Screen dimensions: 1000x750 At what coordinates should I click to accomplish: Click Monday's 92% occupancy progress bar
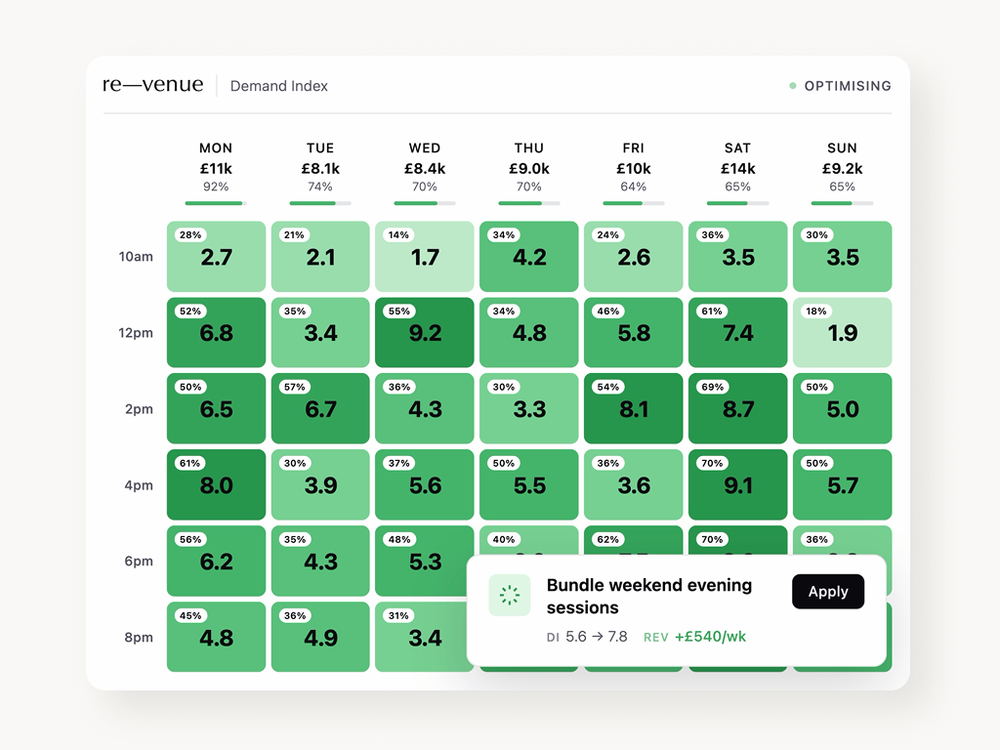click(x=216, y=203)
